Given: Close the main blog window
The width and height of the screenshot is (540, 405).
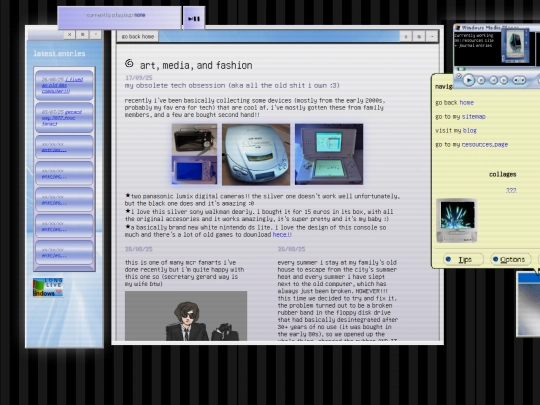Looking at the screenshot, I should tap(406, 37).
